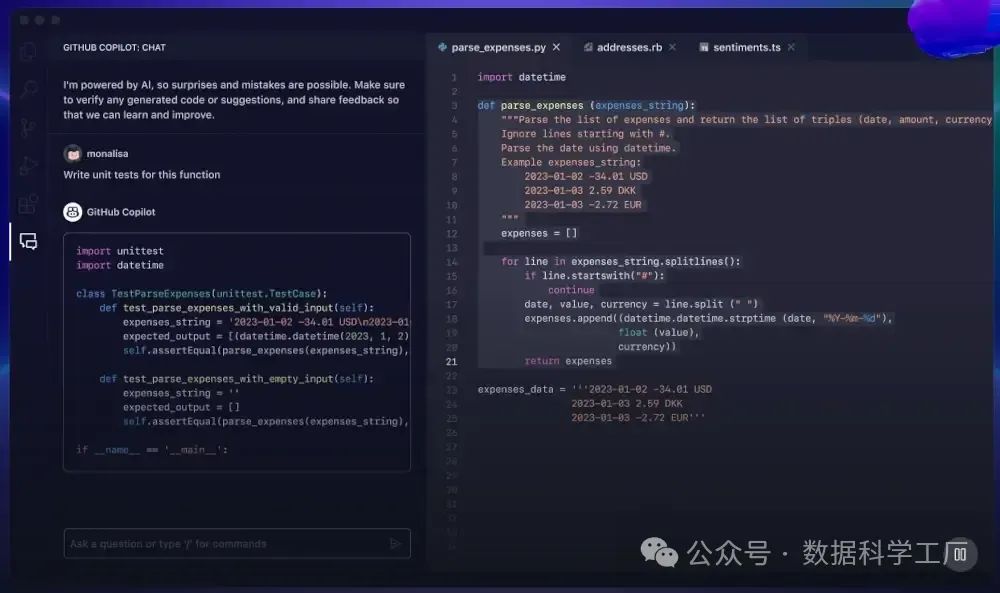
Task: Switch to the sentiments.ts tab
Action: [x=746, y=47]
